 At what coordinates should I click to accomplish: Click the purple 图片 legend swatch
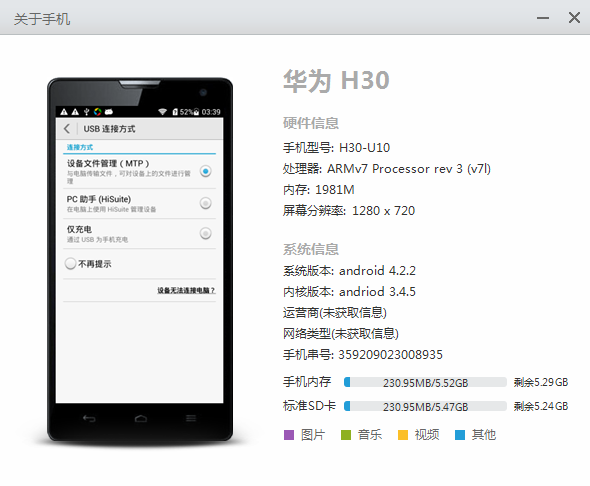(x=289, y=435)
